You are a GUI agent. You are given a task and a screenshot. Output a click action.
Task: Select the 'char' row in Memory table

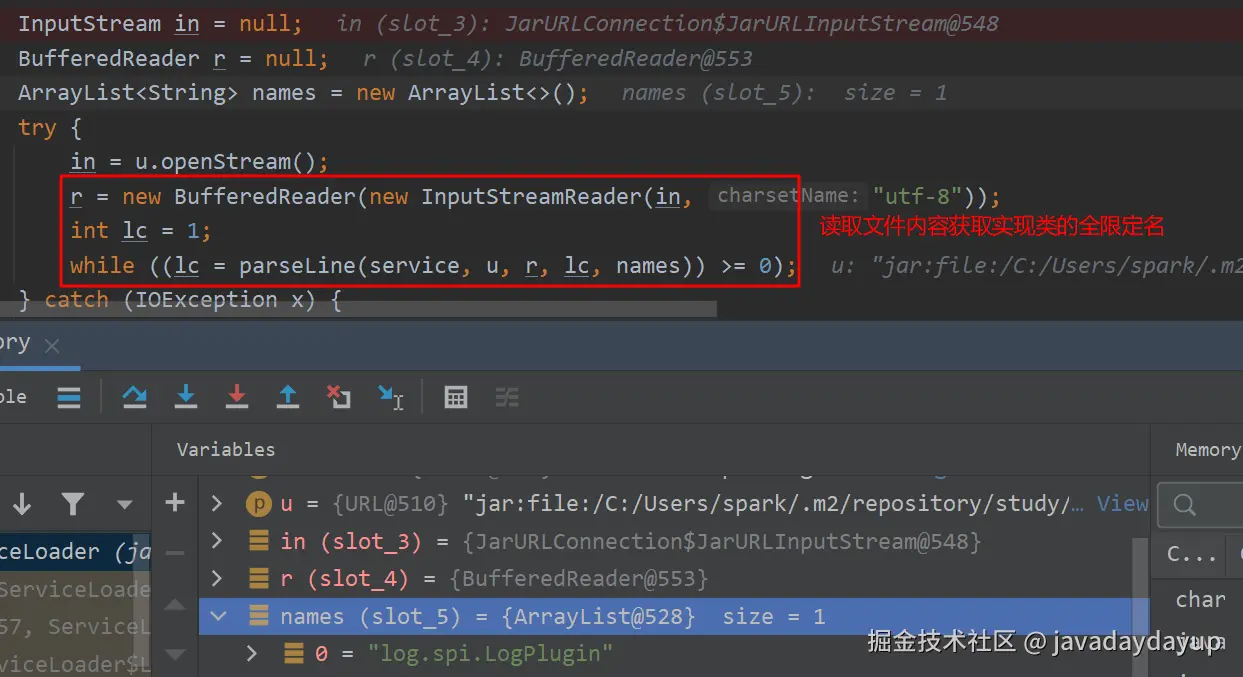pyautogui.click(x=1201, y=599)
